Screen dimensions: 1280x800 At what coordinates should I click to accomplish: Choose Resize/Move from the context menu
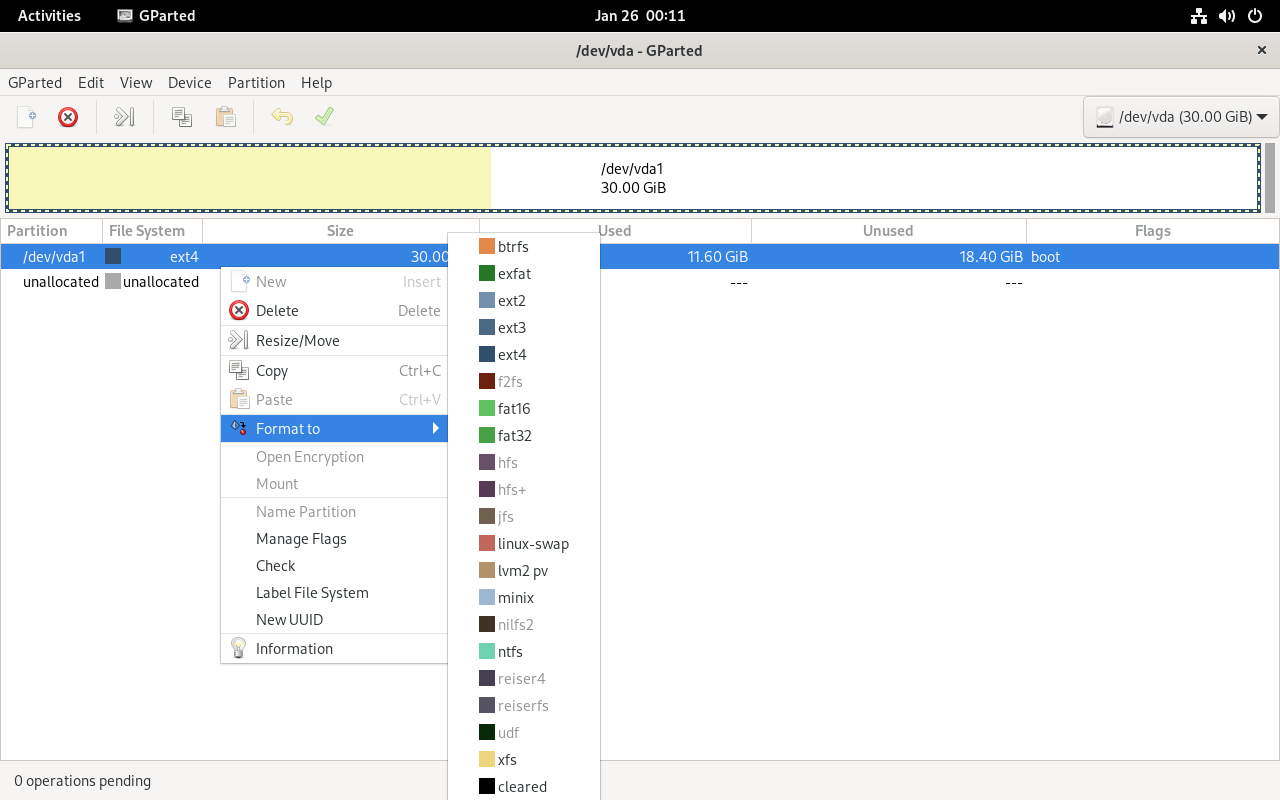(298, 340)
